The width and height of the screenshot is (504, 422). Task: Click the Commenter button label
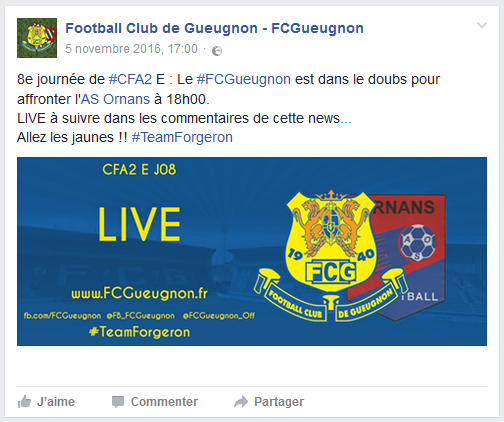coord(164,402)
